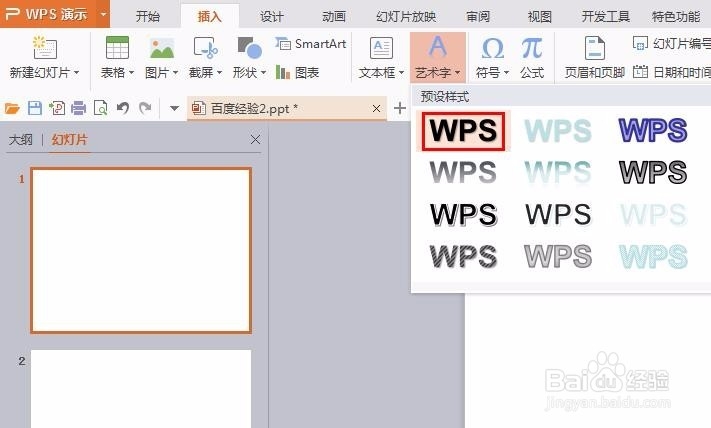Viewport: 711px width, 428px height.
Task: Open the 设计 ribbon tab
Action: tap(272, 17)
